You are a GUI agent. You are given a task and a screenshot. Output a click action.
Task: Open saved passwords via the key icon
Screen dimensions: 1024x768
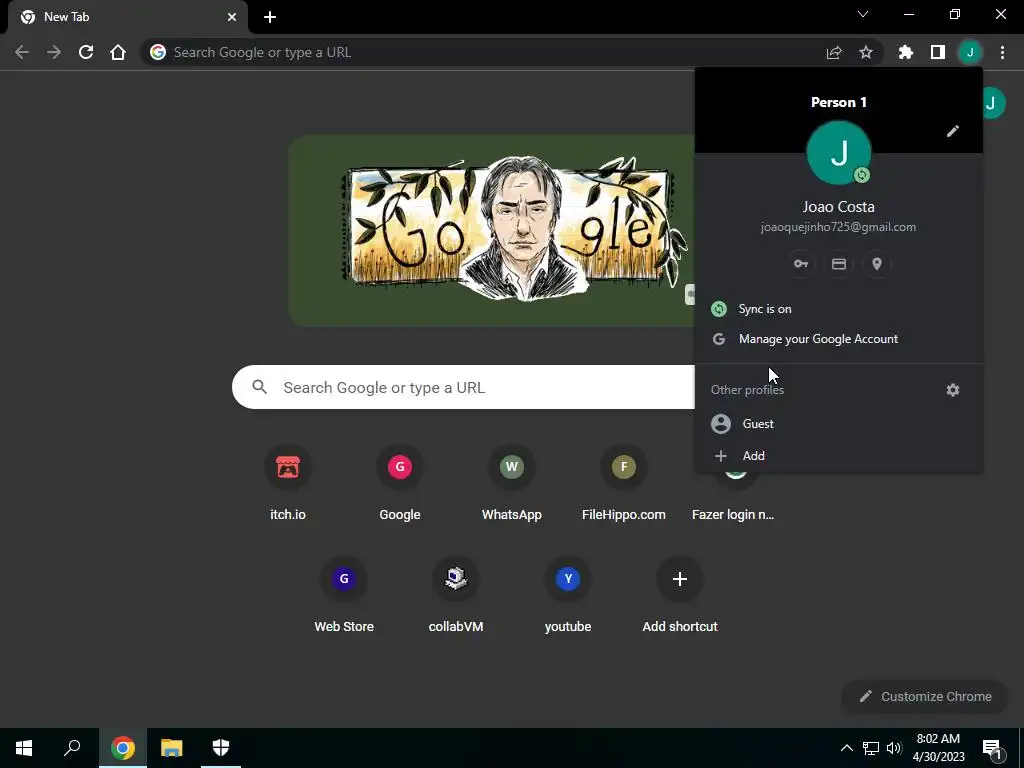click(x=801, y=264)
